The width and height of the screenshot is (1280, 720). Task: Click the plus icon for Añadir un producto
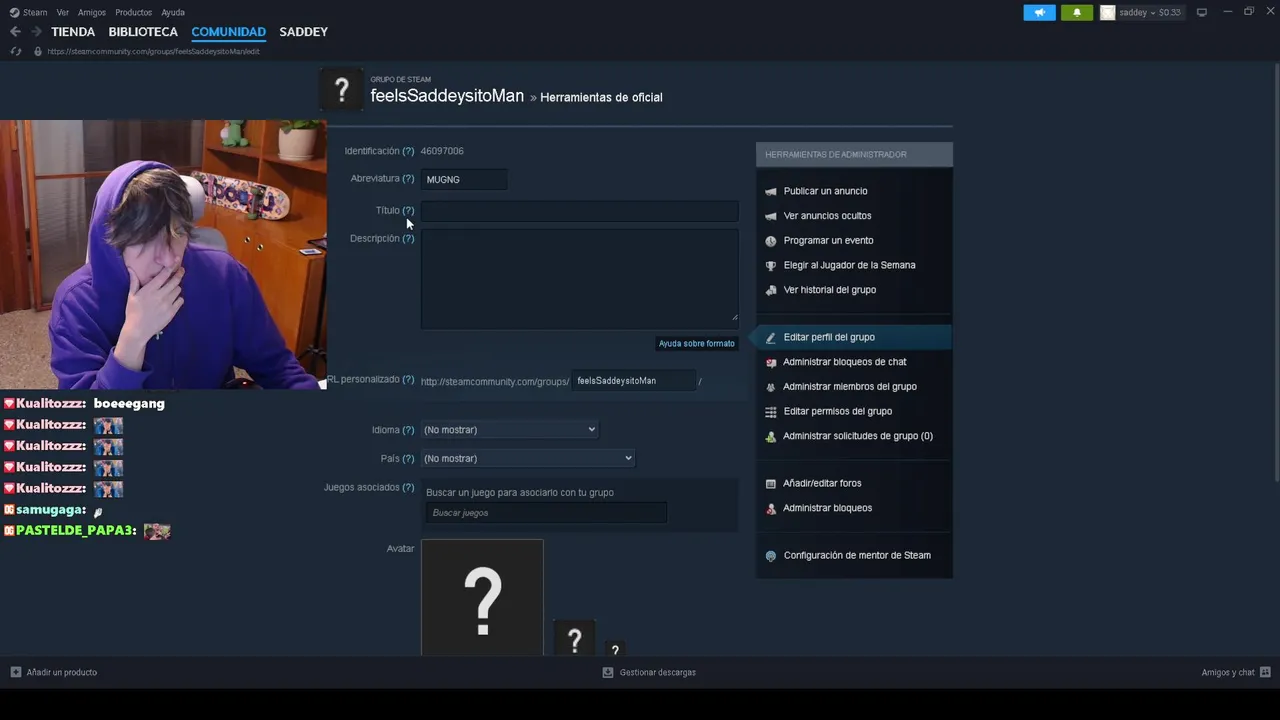pyautogui.click(x=16, y=672)
